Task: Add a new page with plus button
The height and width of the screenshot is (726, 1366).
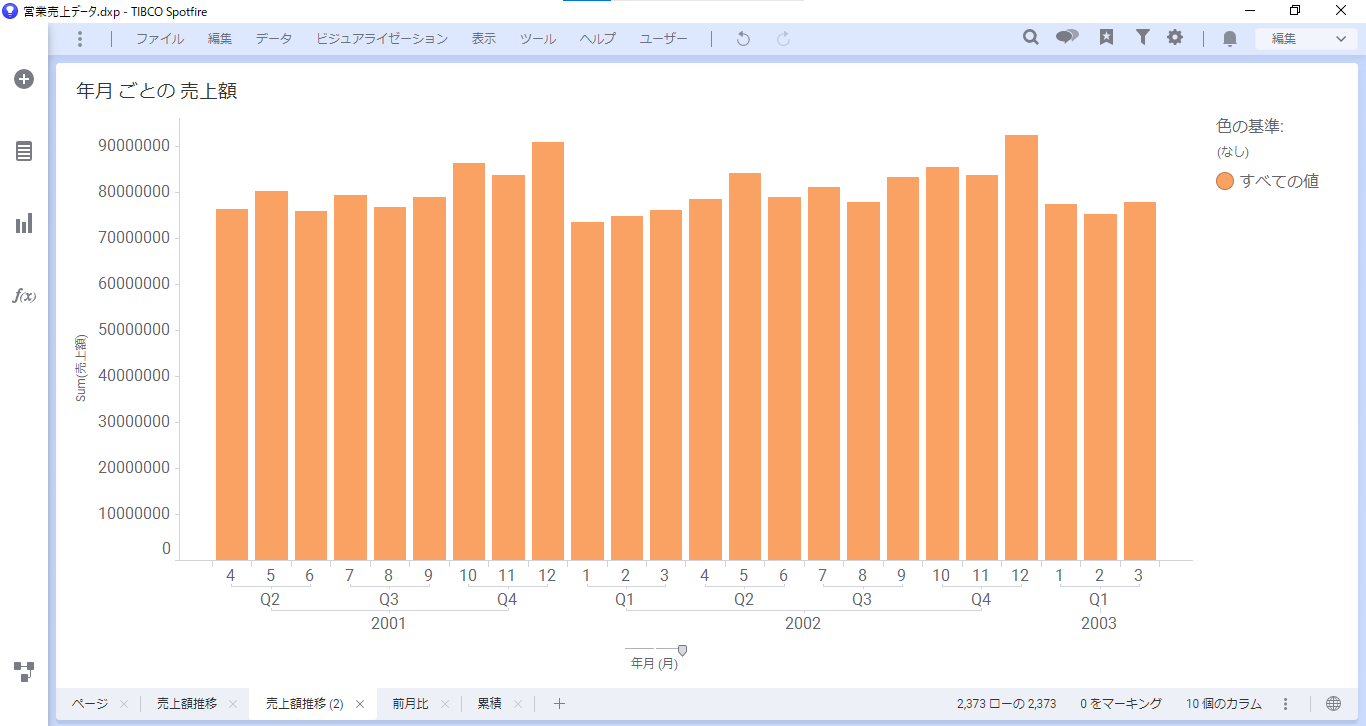Action: point(559,704)
